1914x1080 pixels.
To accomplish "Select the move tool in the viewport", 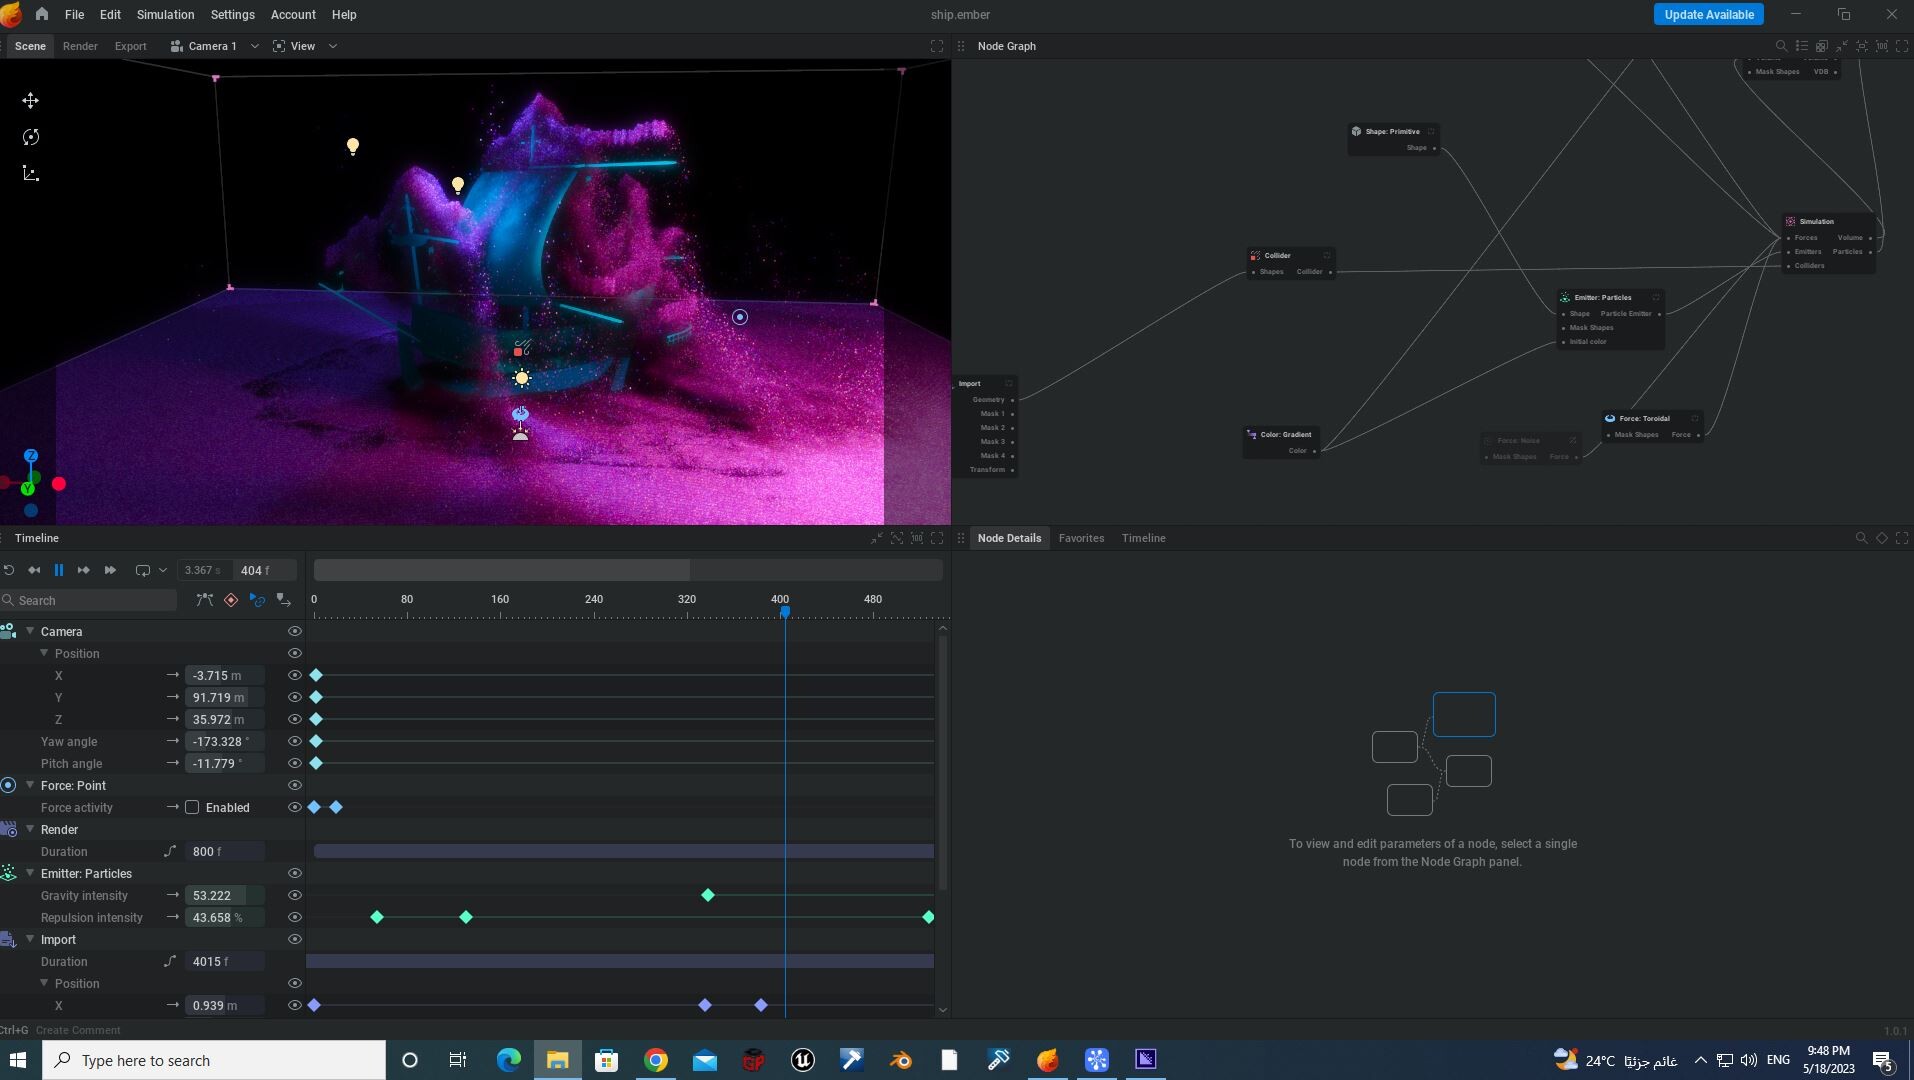I will (30, 101).
